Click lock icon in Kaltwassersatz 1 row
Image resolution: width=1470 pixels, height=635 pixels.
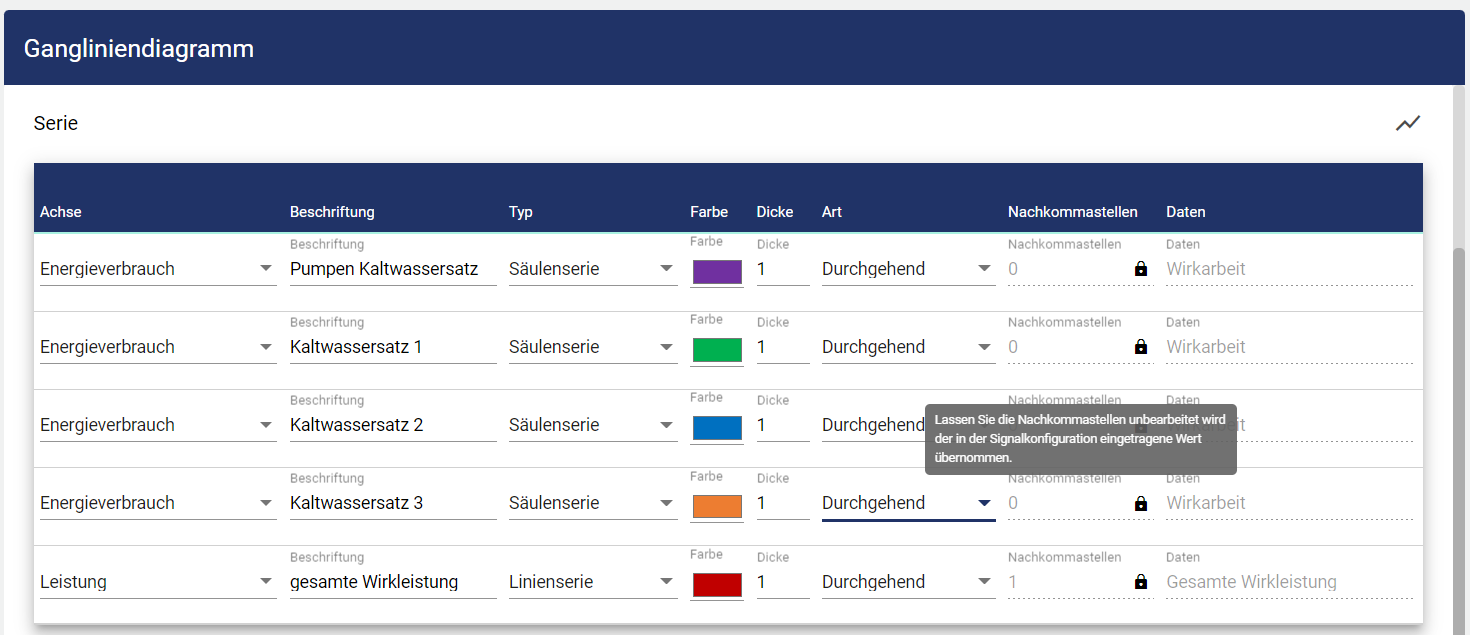1140,347
